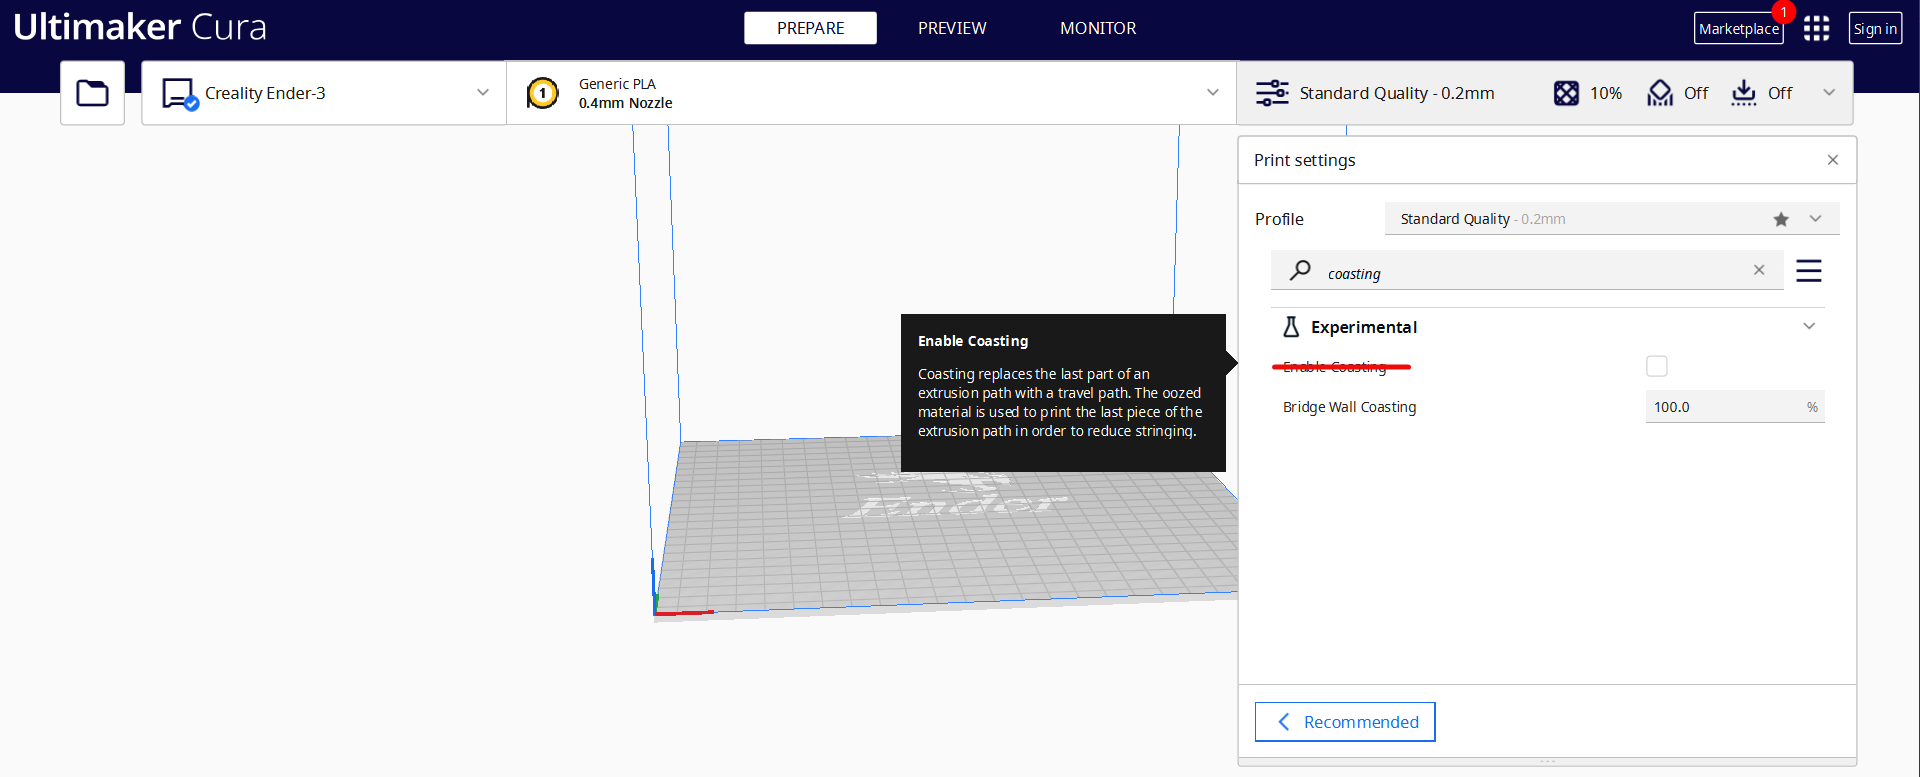This screenshot has height=777, width=1920.
Task: Click the Sign in button
Action: pos(1875,28)
